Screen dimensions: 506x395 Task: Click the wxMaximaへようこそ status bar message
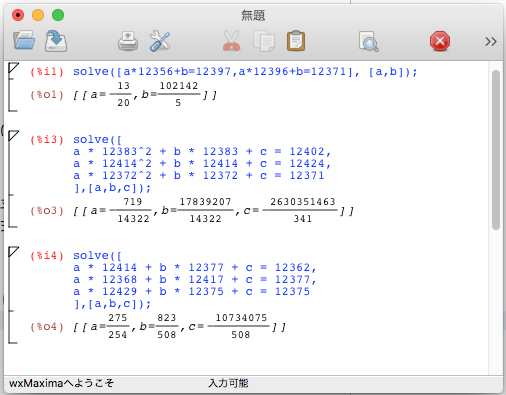click(61, 383)
